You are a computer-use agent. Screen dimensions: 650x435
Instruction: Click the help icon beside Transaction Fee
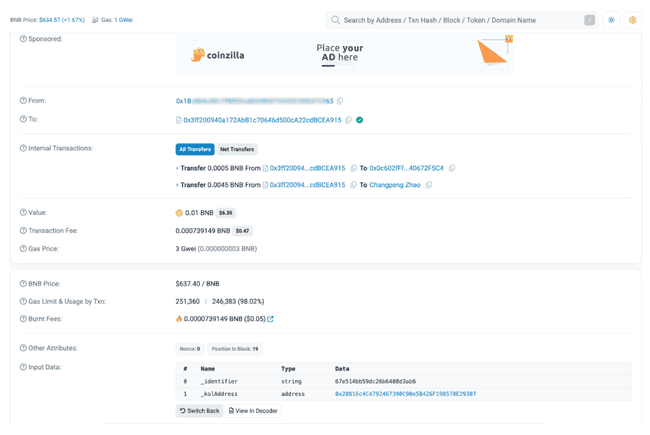click(x=24, y=230)
